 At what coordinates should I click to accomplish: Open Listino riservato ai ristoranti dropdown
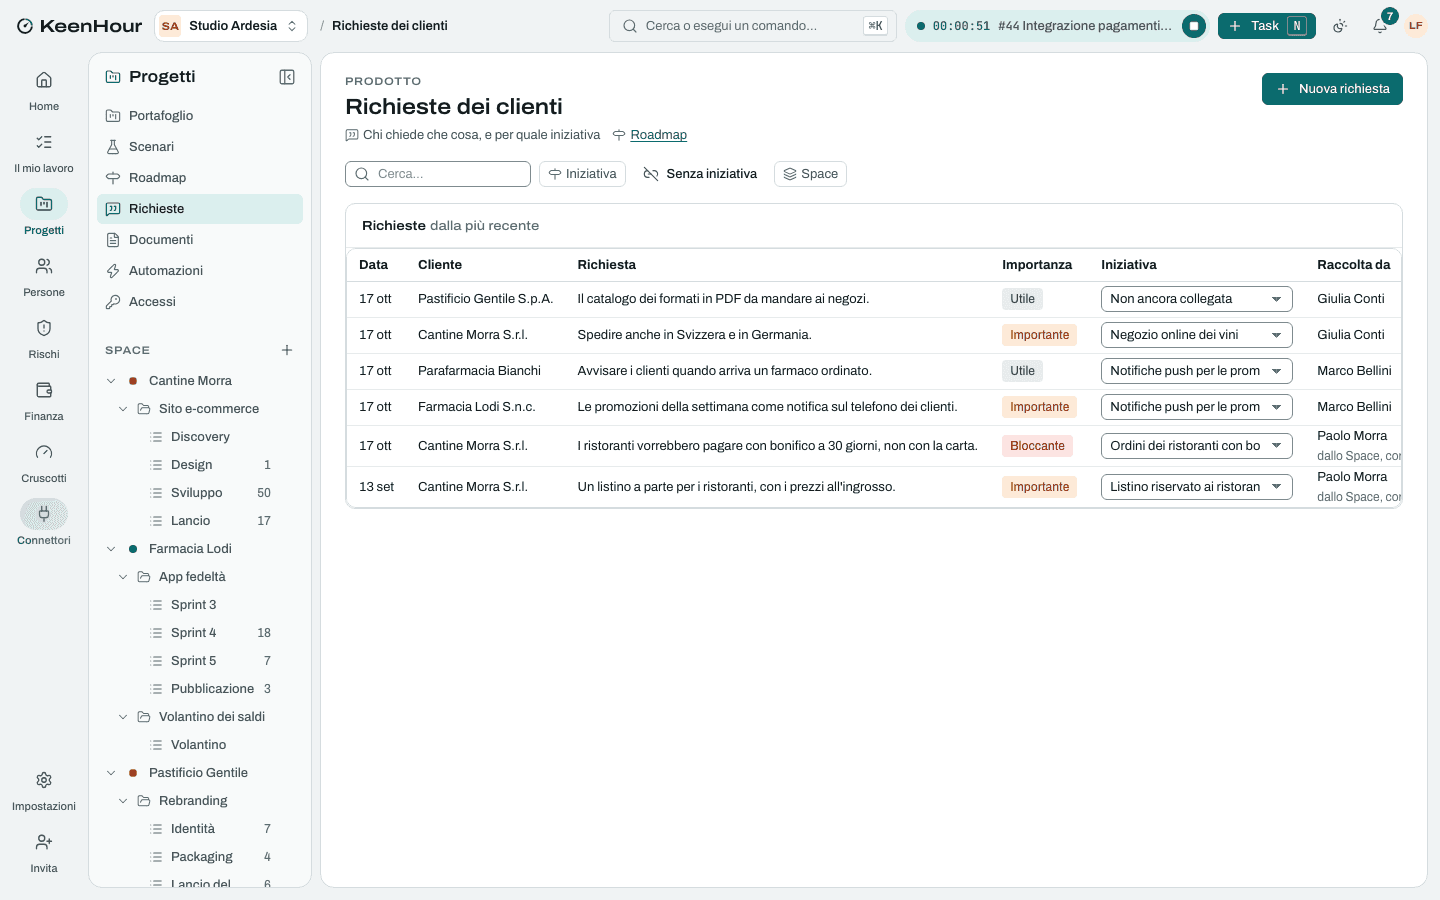[x=1197, y=487]
